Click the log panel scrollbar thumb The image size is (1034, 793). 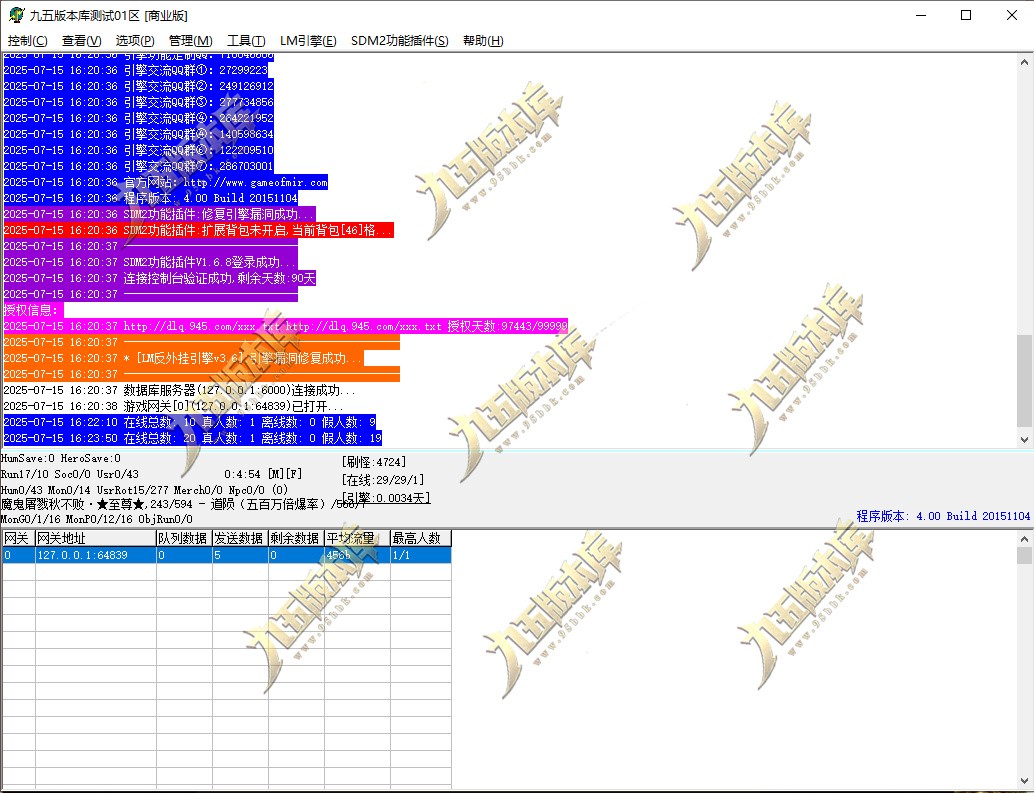(1024, 380)
